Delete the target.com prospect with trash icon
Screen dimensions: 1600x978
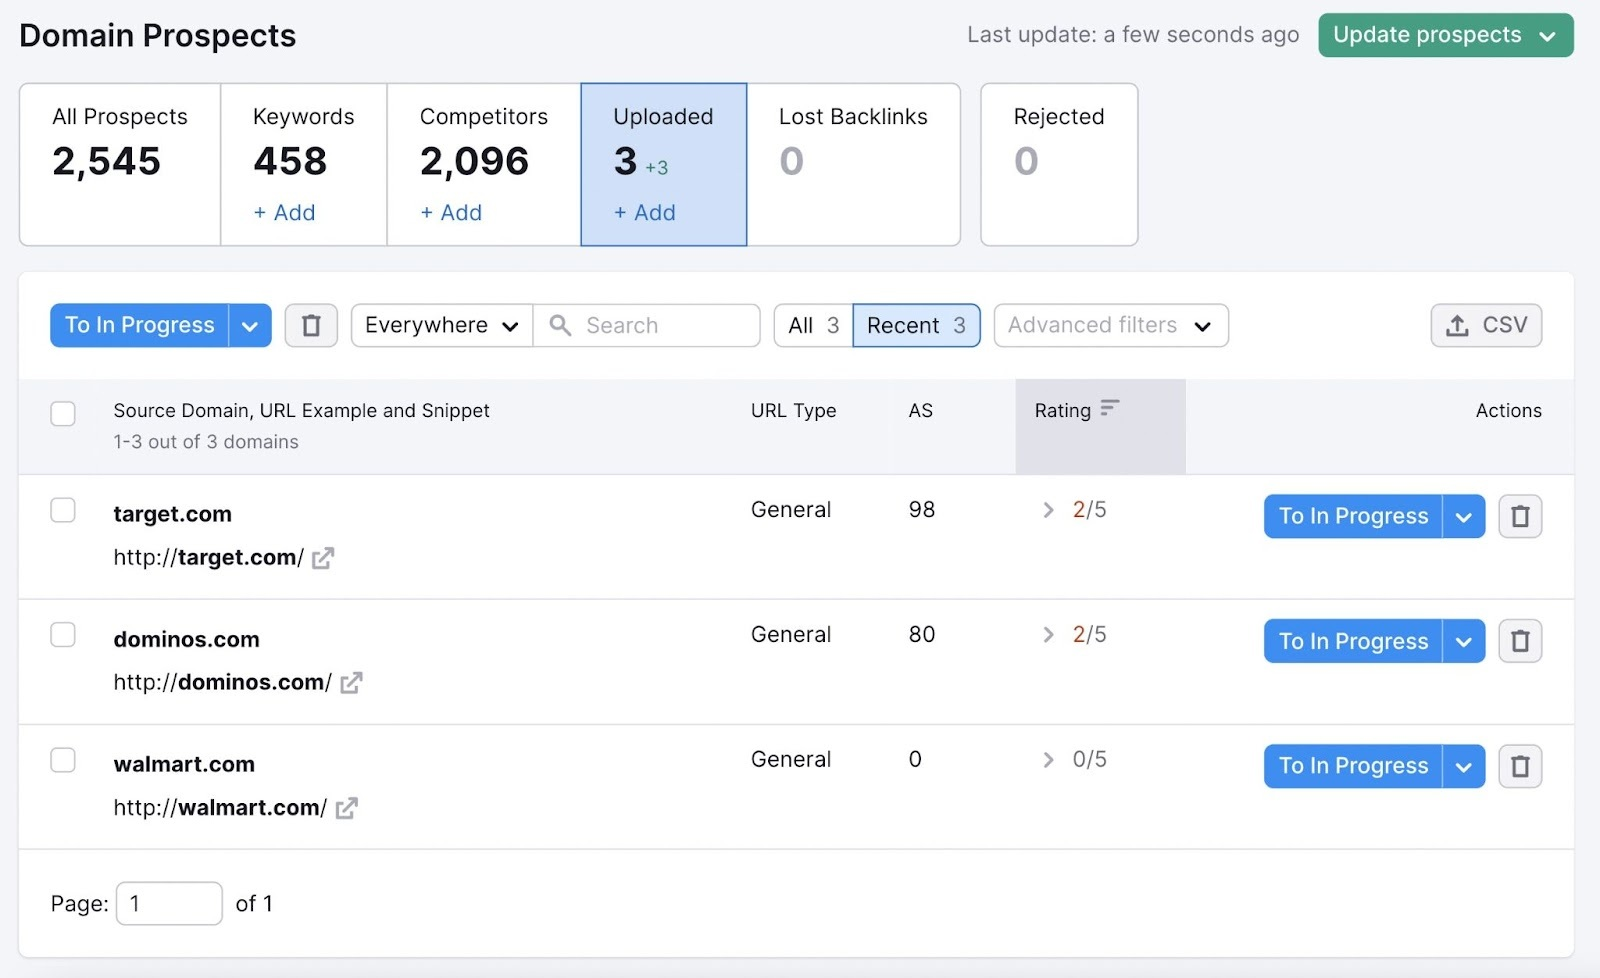pyautogui.click(x=1519, y=516)
